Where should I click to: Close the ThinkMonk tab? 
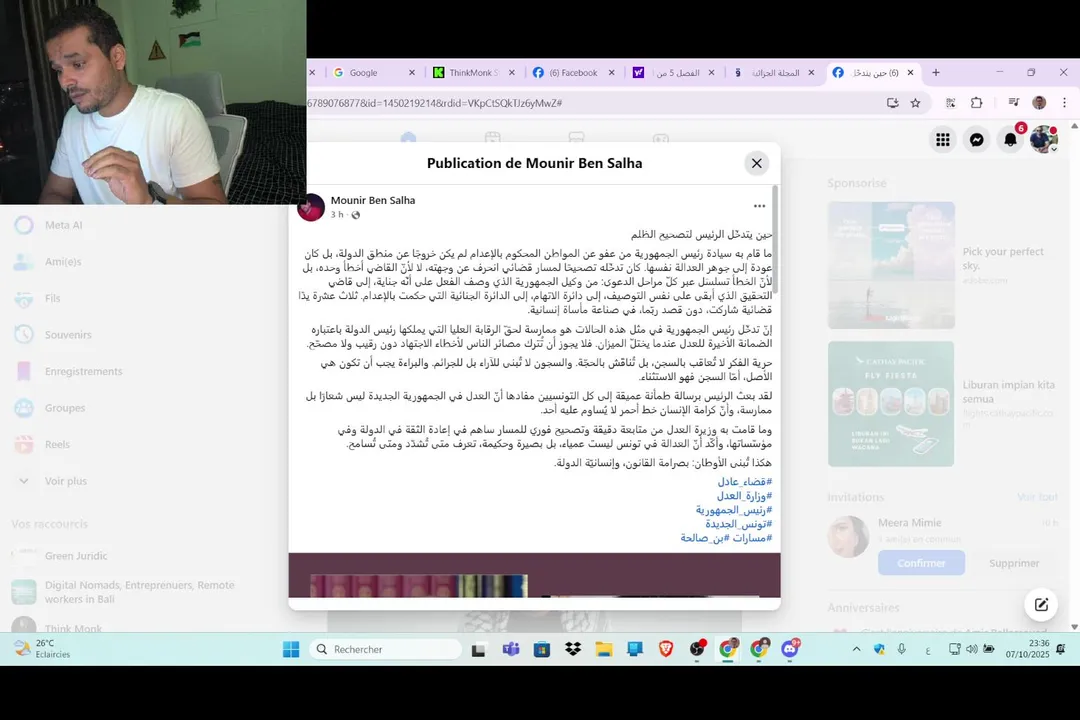coord(512,72)
